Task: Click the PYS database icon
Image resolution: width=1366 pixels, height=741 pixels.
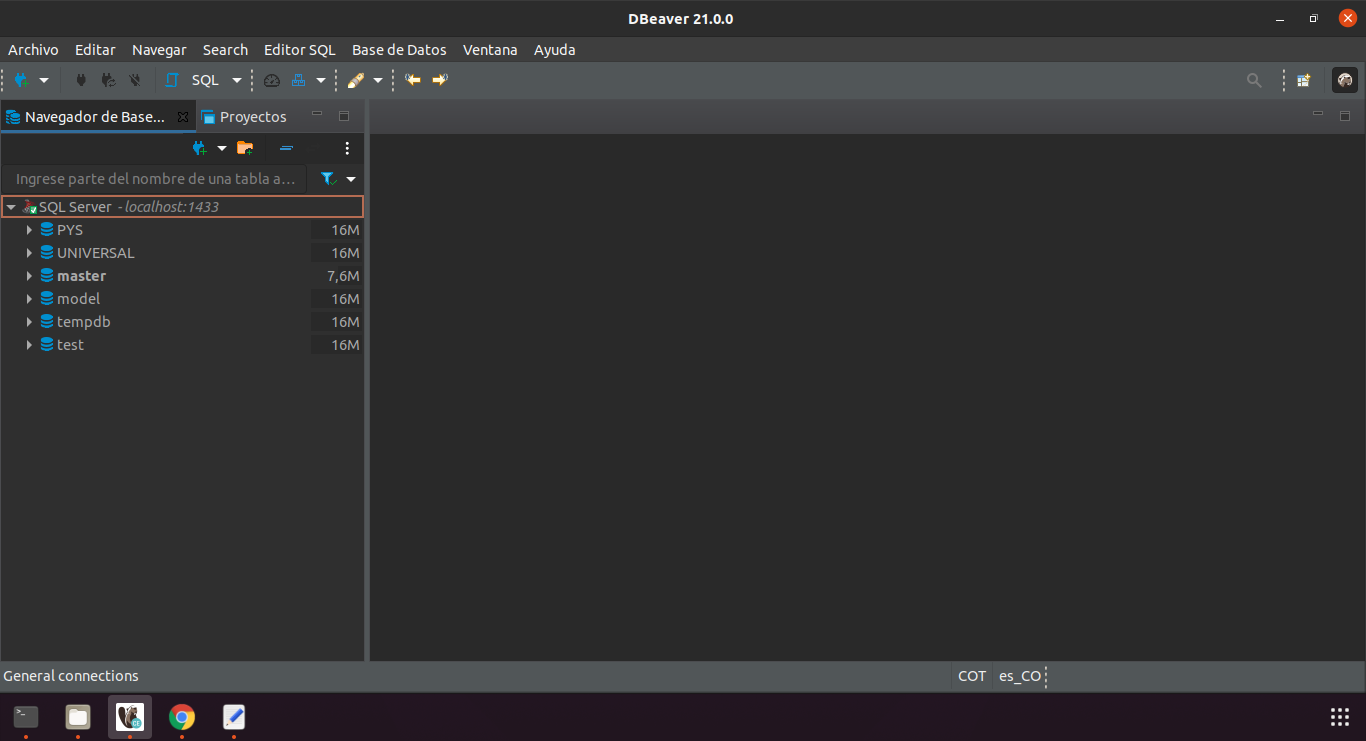Action: tap(47, 230)
